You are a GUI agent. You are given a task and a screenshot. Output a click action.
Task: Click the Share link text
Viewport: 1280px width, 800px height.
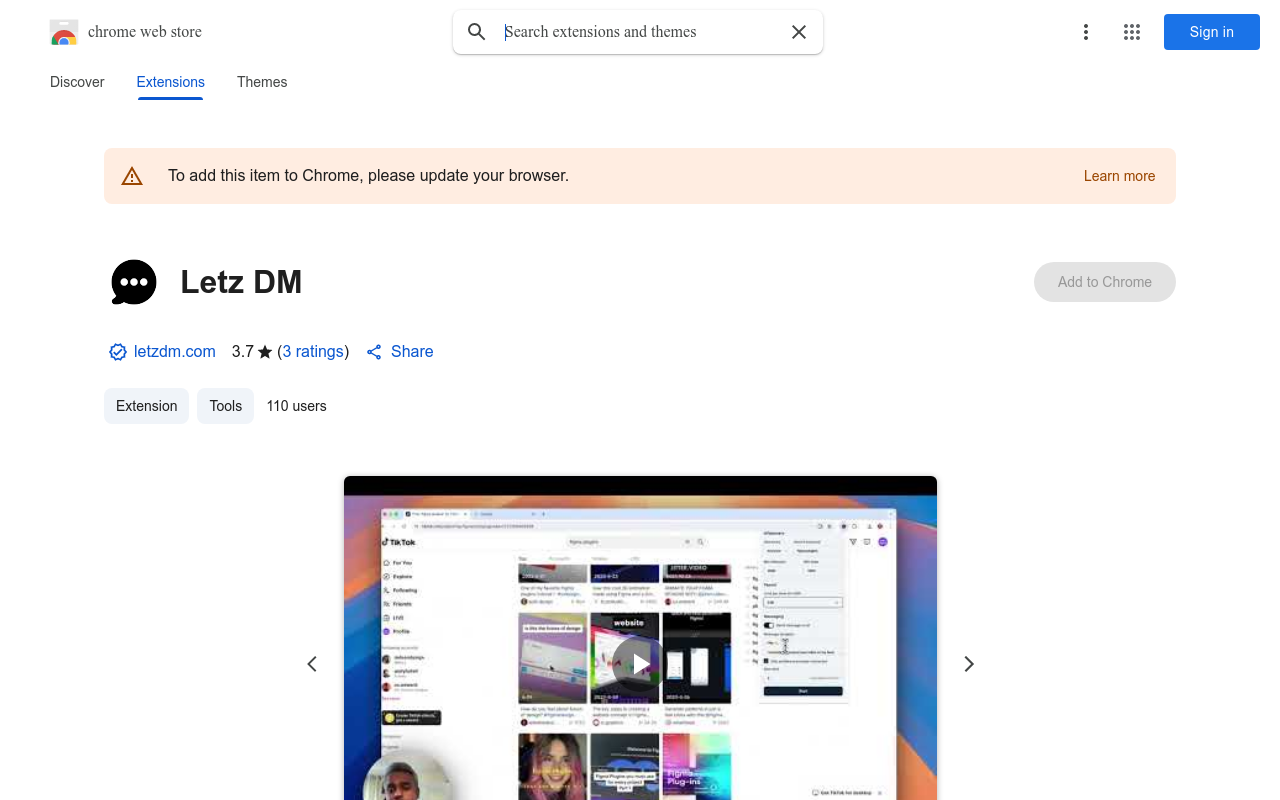tap(412, 352)
